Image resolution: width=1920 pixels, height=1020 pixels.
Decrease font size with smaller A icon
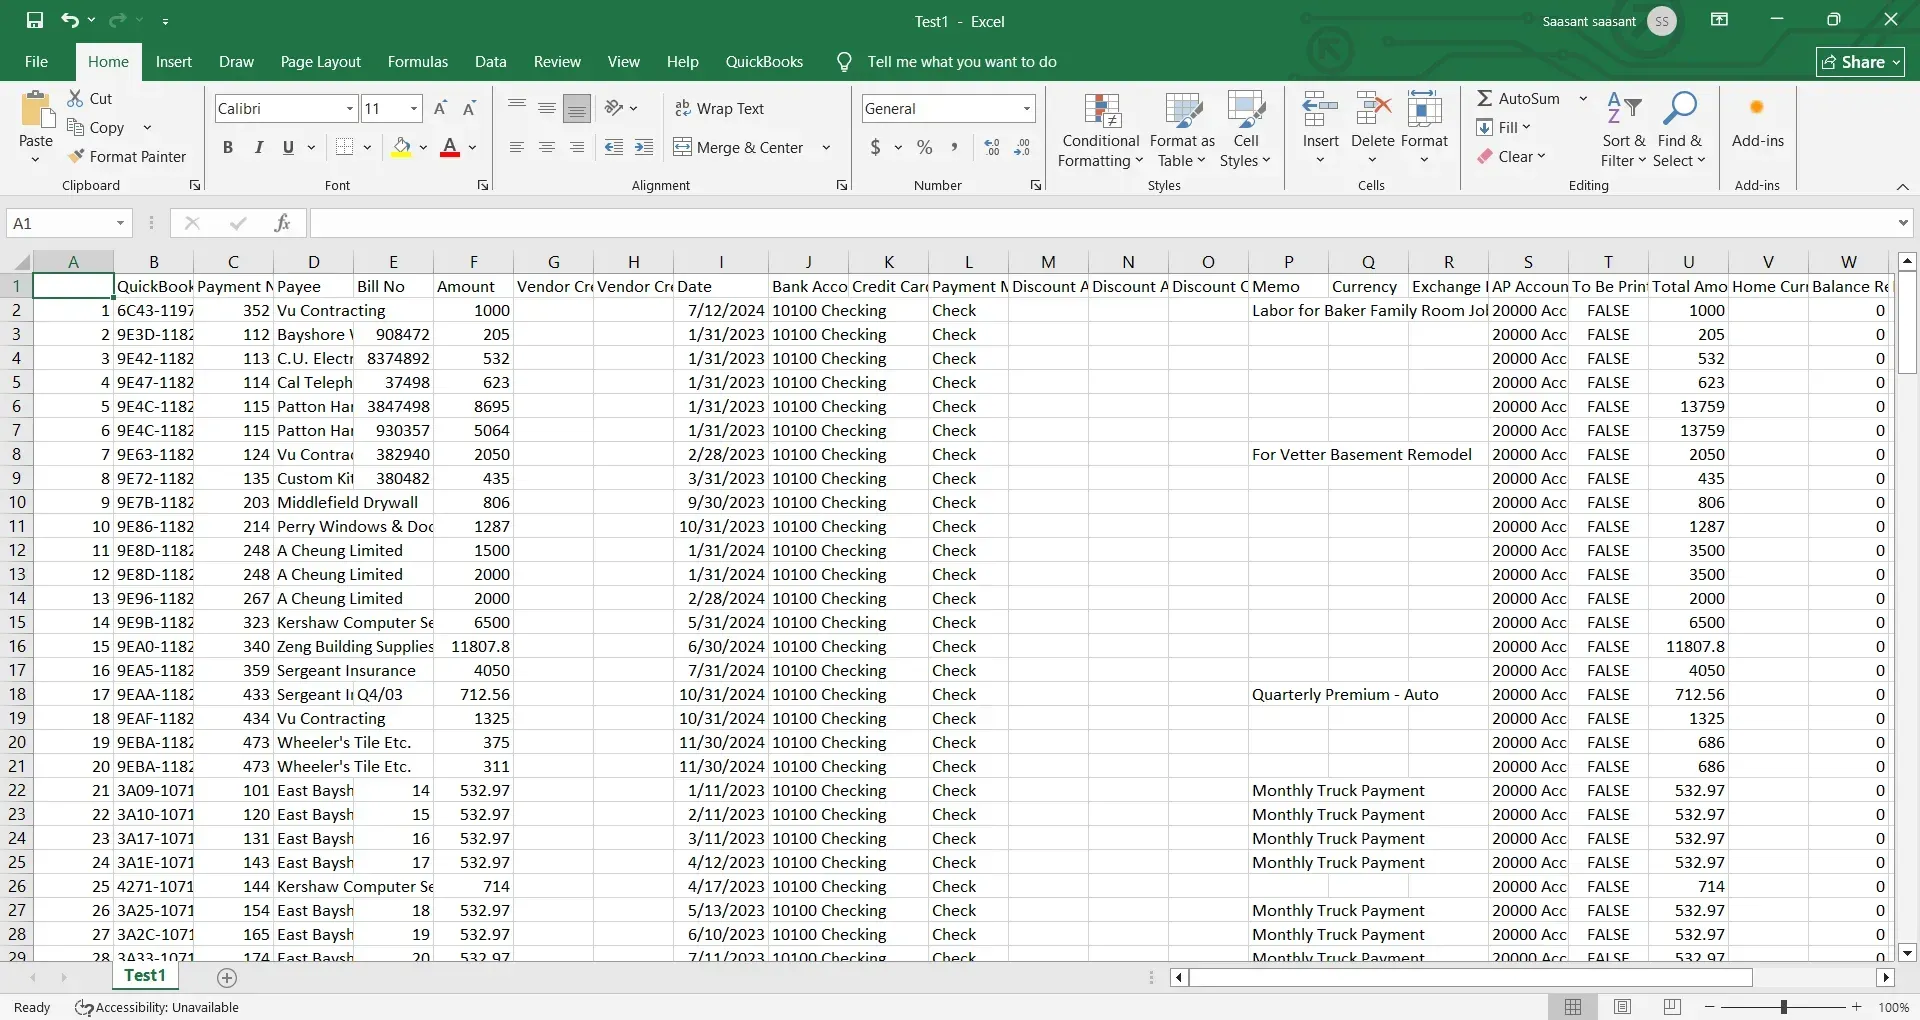(469, 108)
